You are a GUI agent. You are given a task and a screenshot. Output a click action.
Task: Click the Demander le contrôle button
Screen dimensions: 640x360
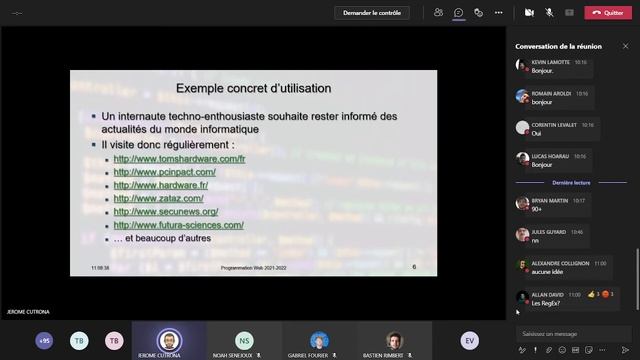(x=372, y=13)
